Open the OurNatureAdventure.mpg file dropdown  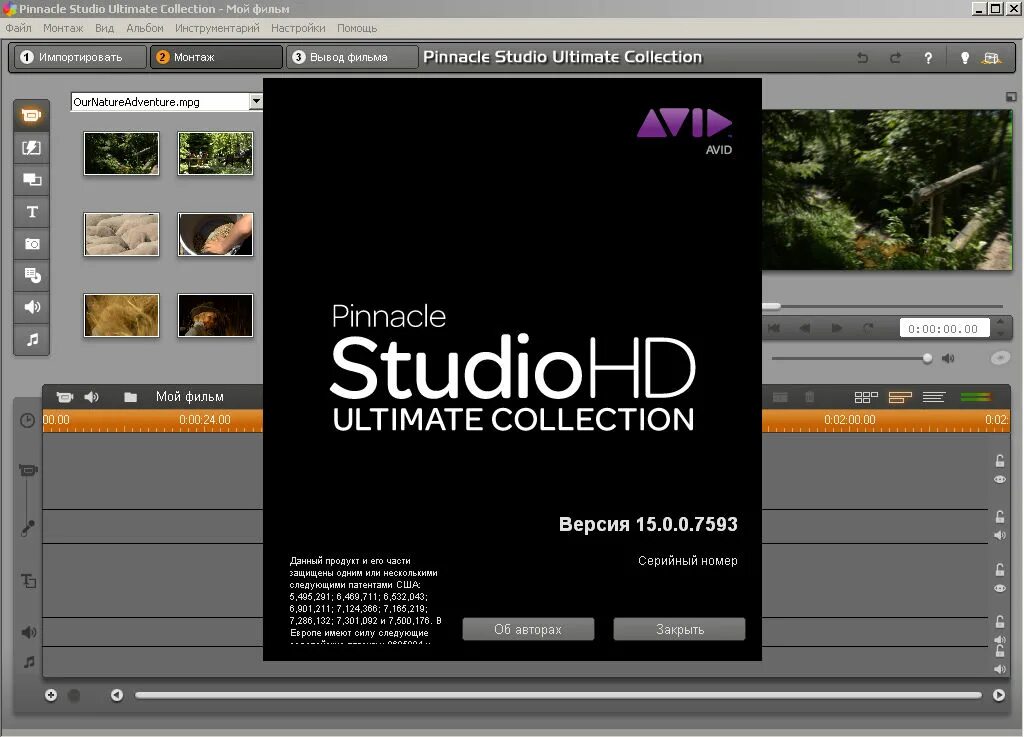pos(256,101)
